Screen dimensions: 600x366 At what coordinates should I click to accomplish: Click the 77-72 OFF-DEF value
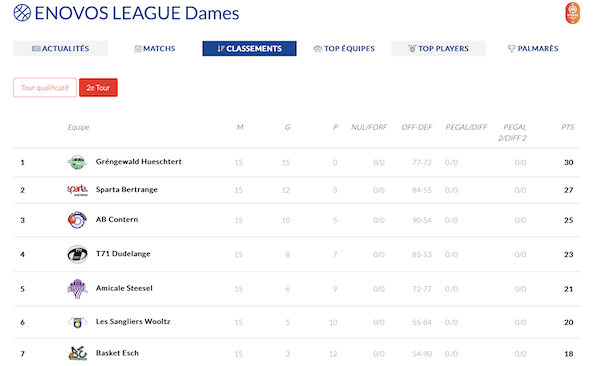coord(422,162)
